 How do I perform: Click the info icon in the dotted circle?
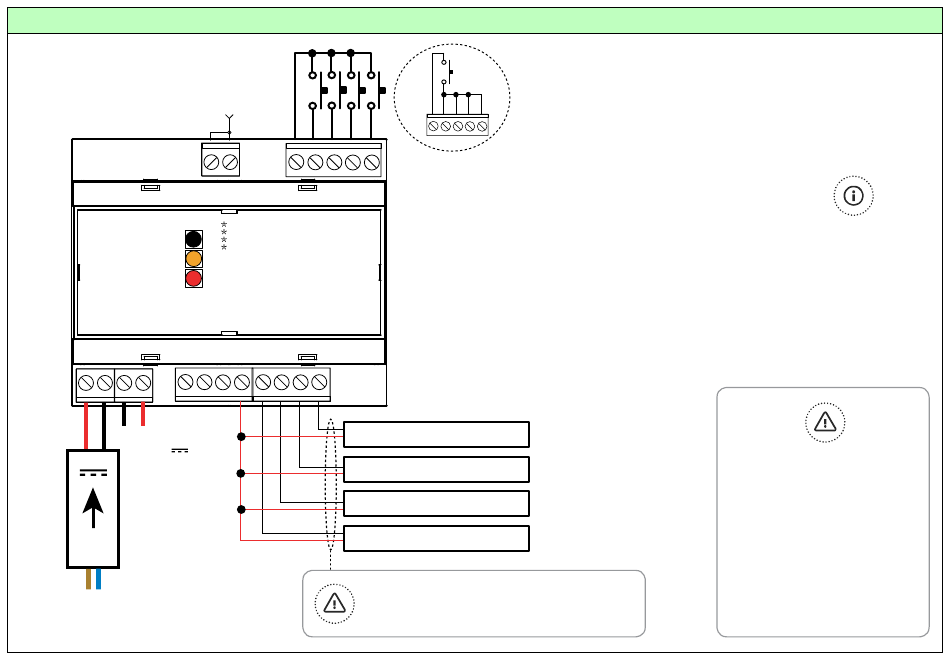(x=853, y=196)
